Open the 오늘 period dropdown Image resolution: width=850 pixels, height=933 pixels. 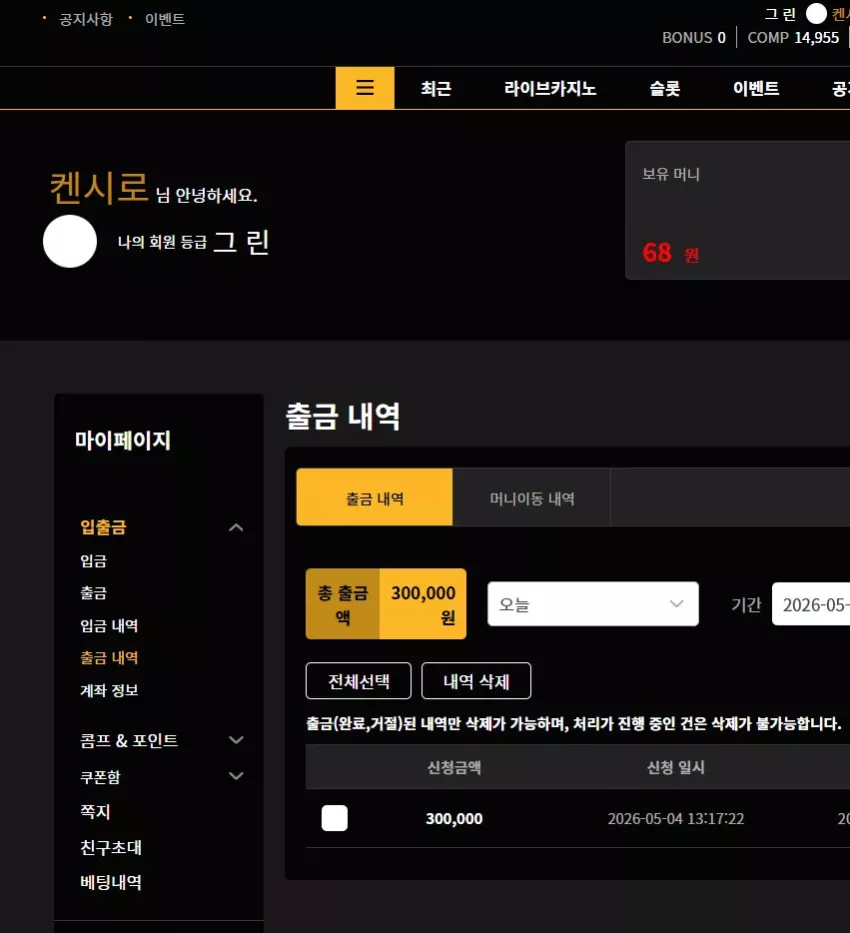click(593, 604)
